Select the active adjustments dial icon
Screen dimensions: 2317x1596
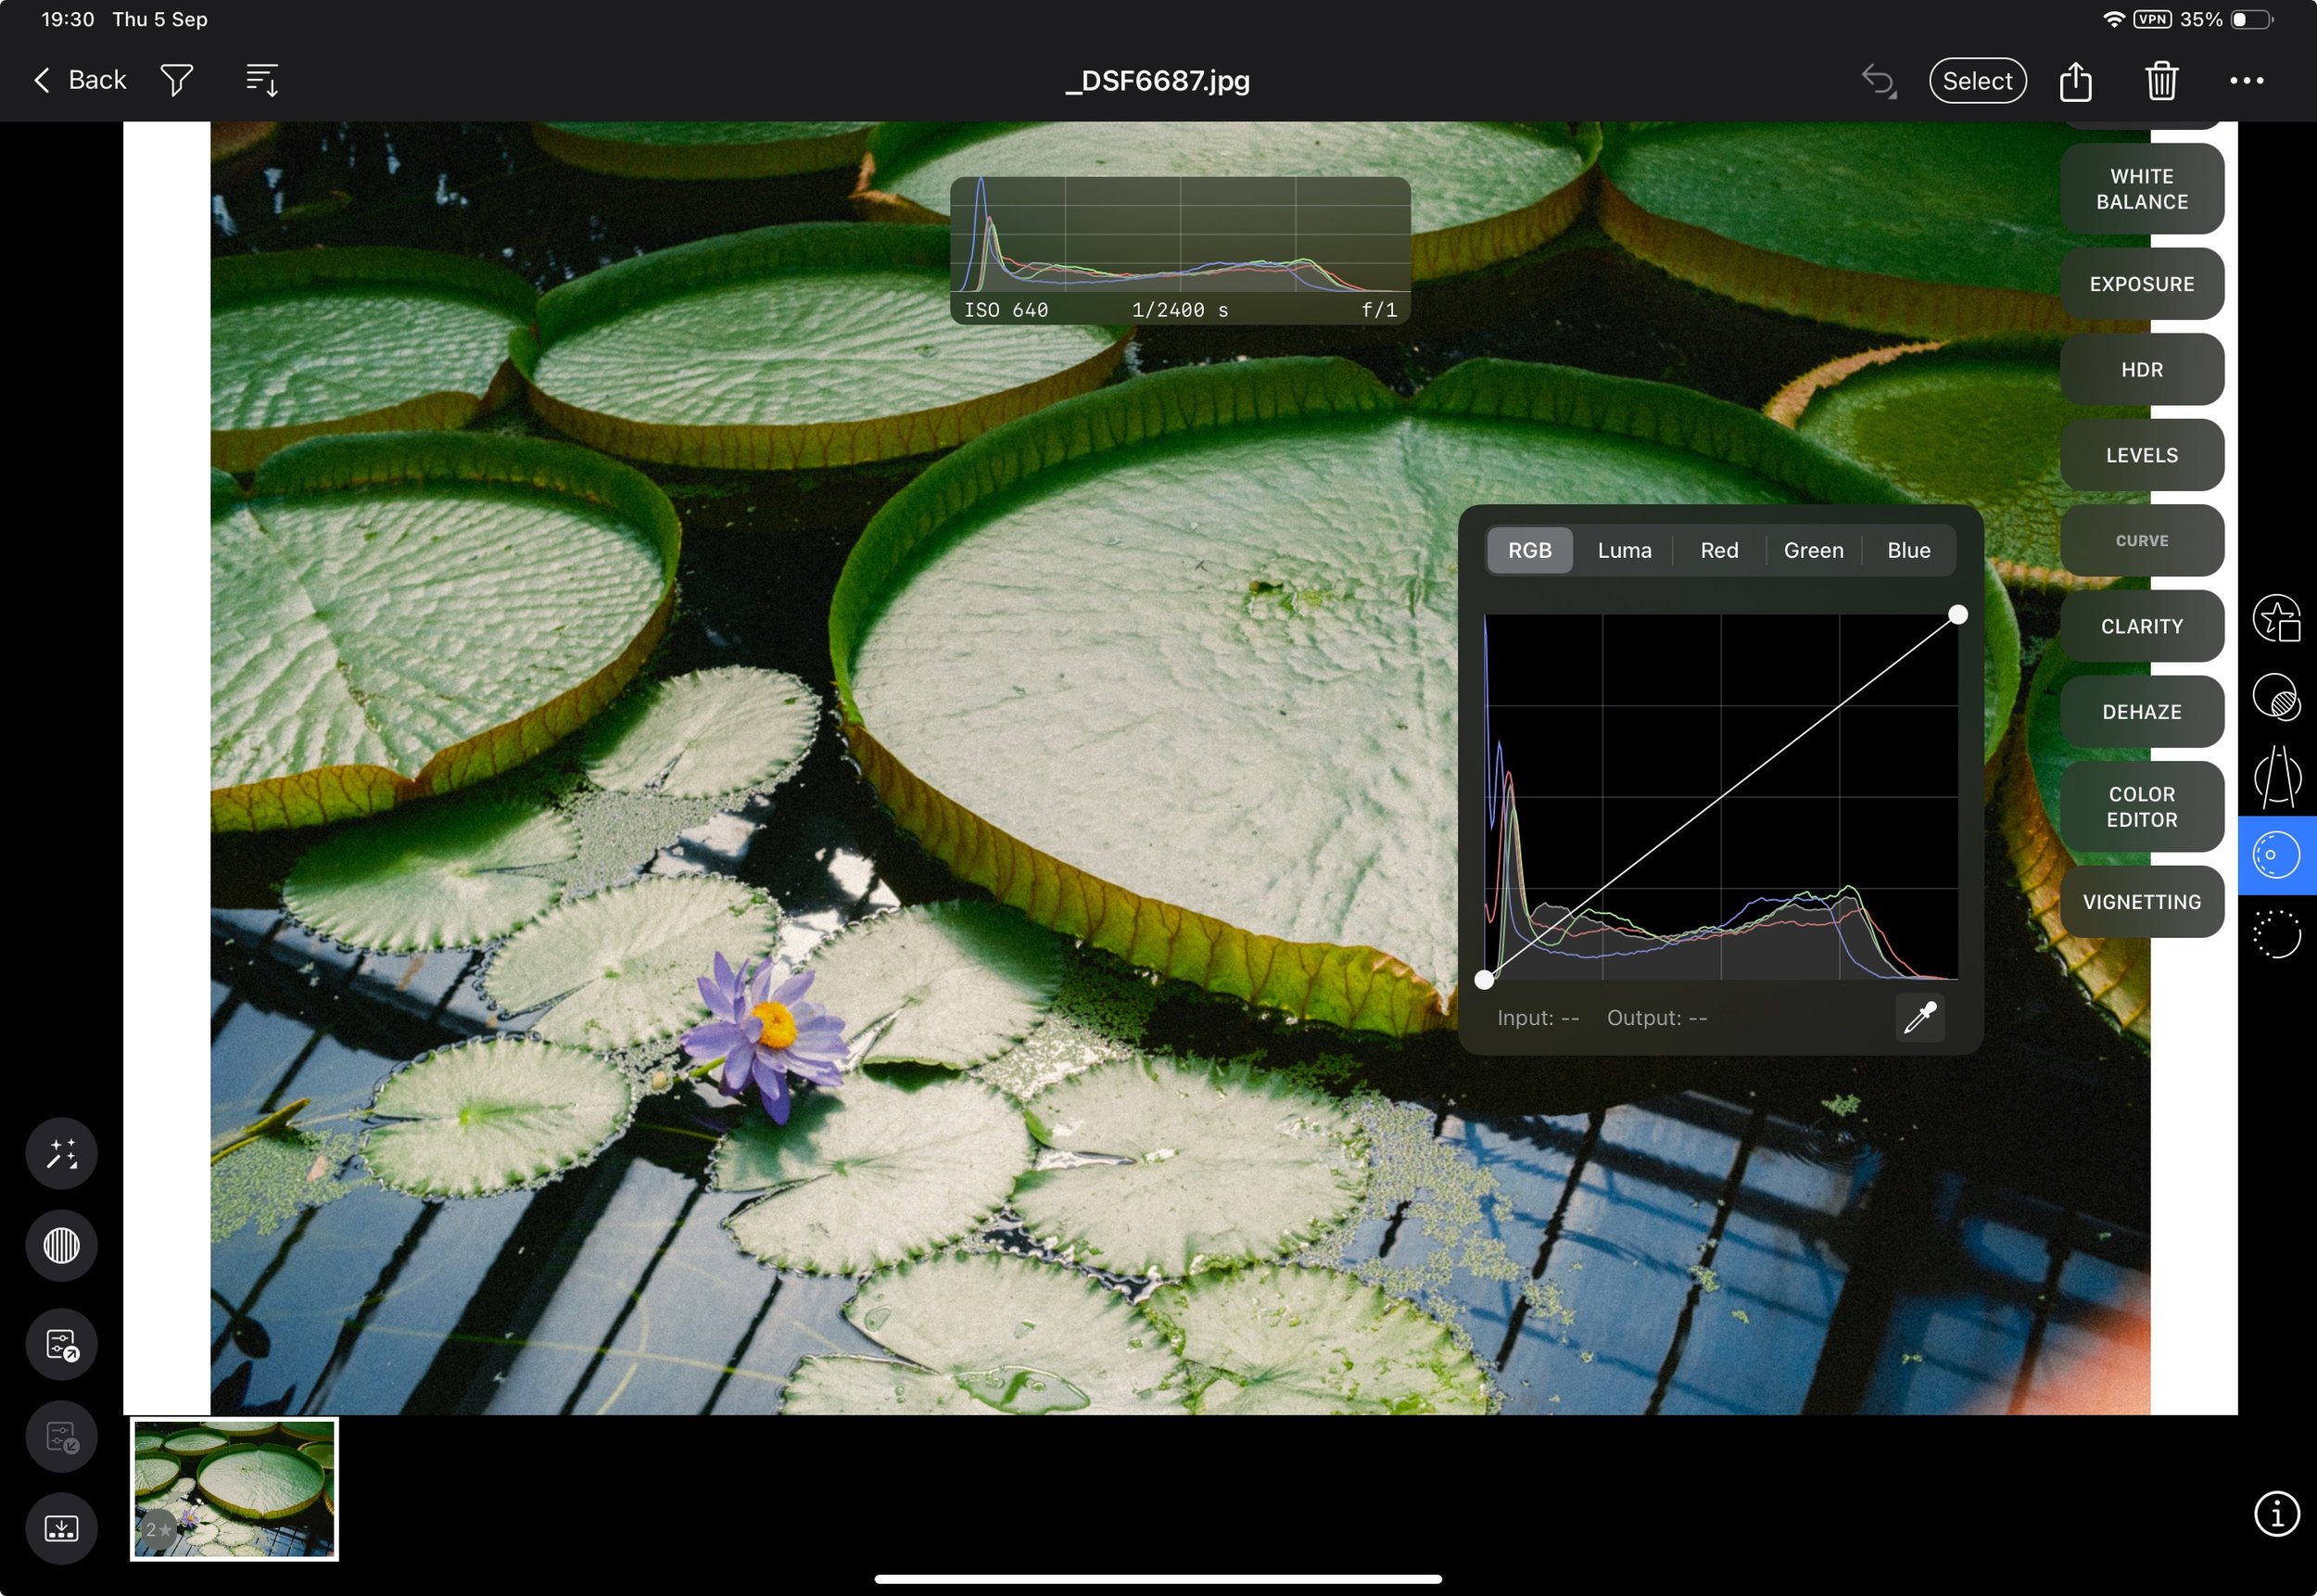click(x=2276, y=855)
